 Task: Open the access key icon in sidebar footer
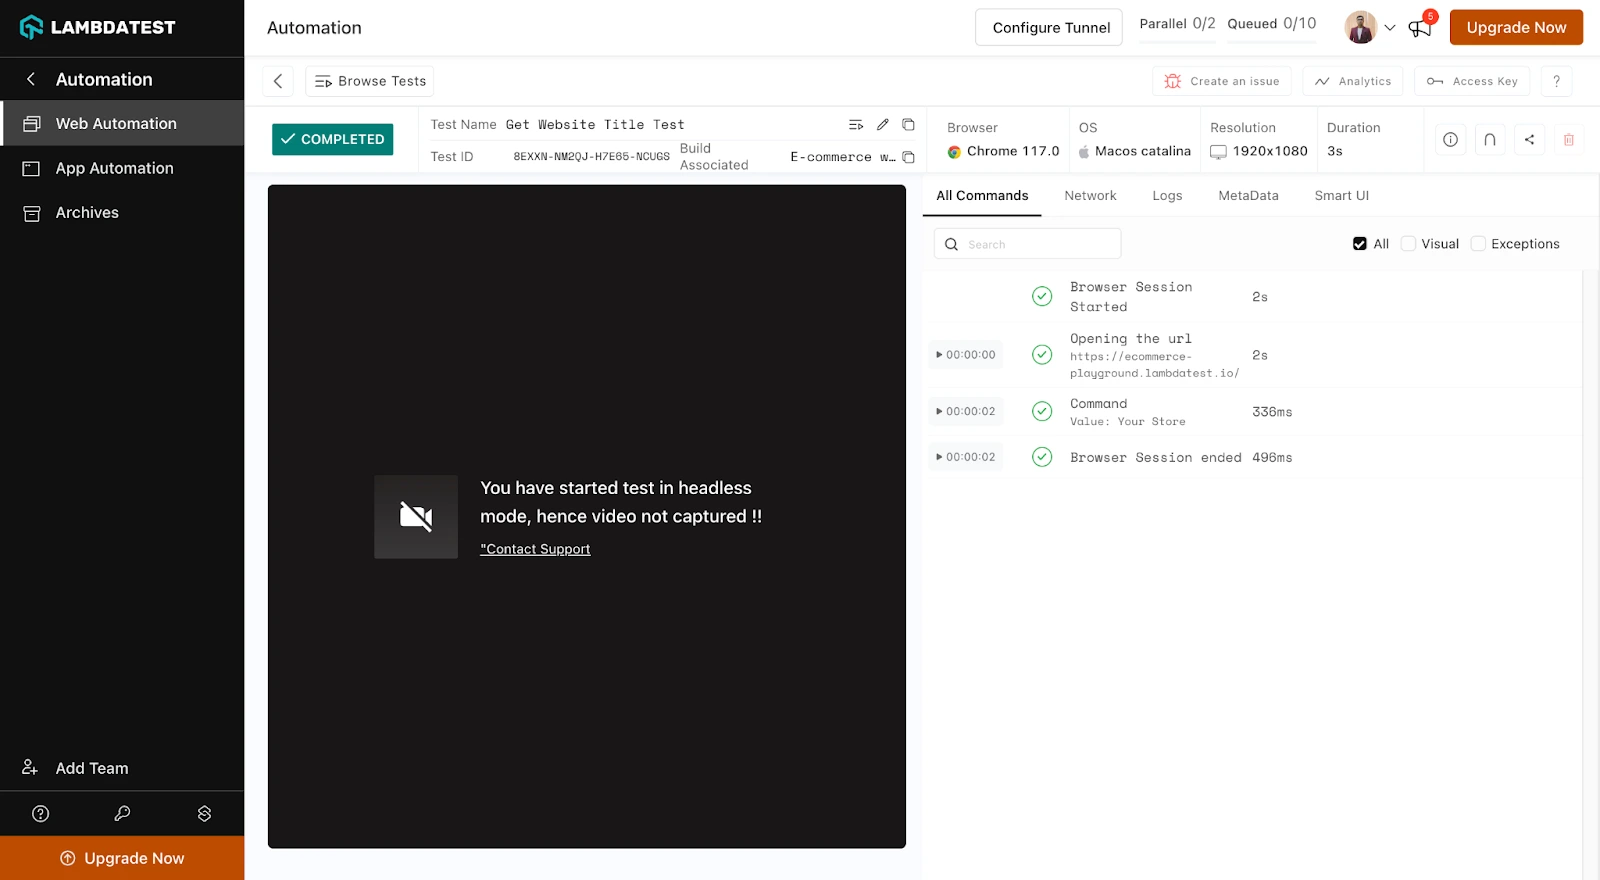(122, 814)
